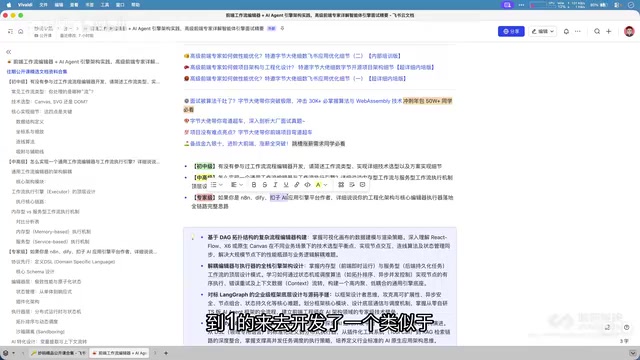Image resolution: width=640 pixels, height=360 pixels.
Task: Open dropdown arrow next to bottom-left icon
Action: [x=13, y=353]
